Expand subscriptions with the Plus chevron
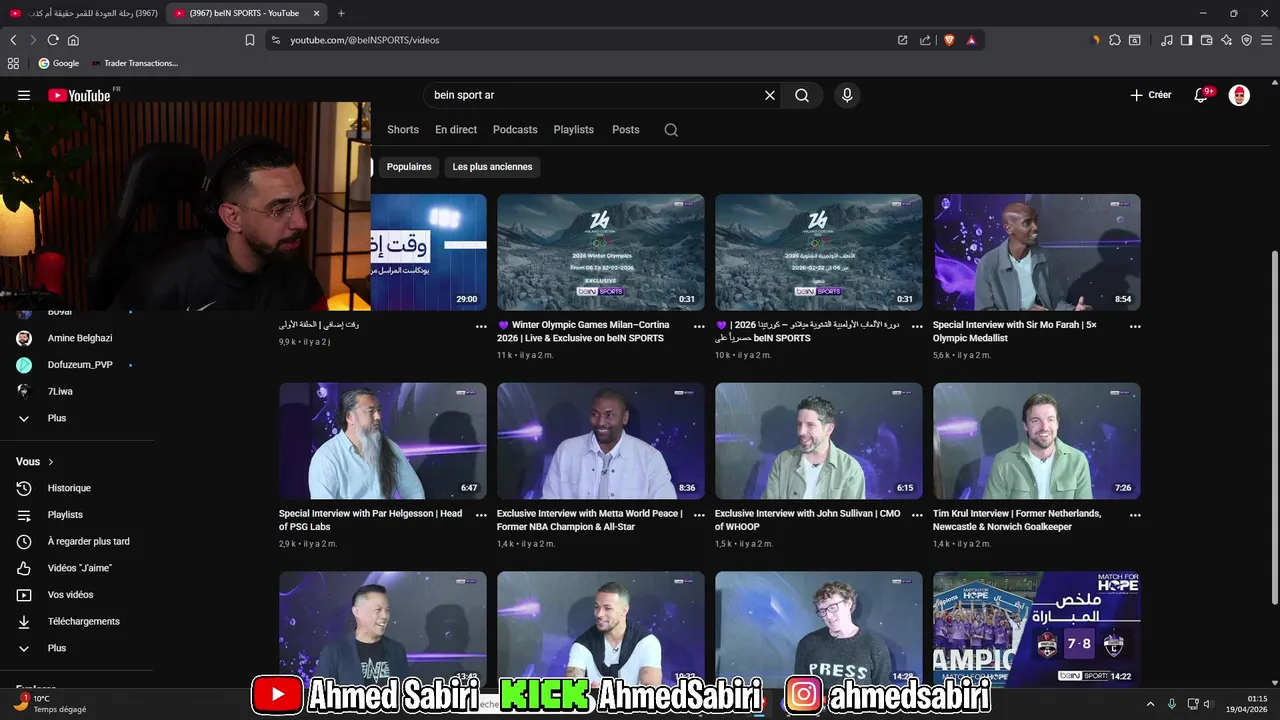Viewport: 1280px width, 720px height. [24, 418]
